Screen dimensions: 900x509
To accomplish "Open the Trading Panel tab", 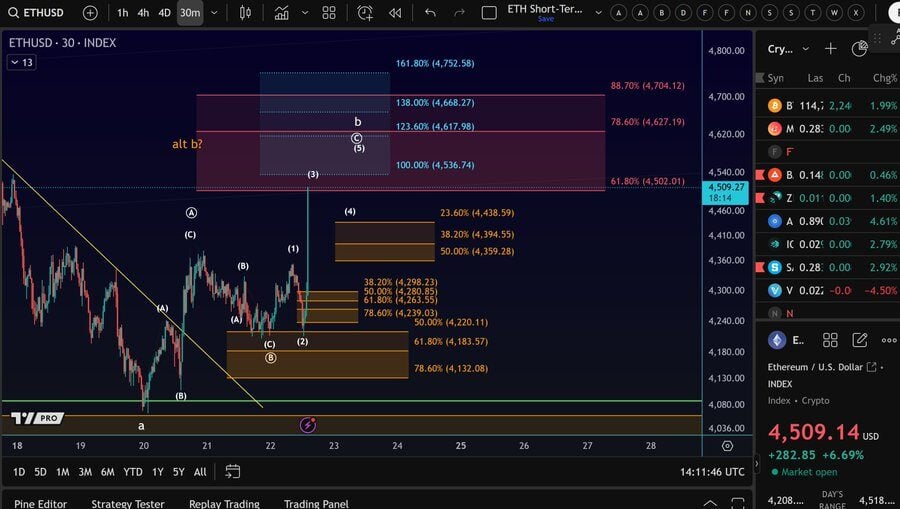I will click(316, 503).
